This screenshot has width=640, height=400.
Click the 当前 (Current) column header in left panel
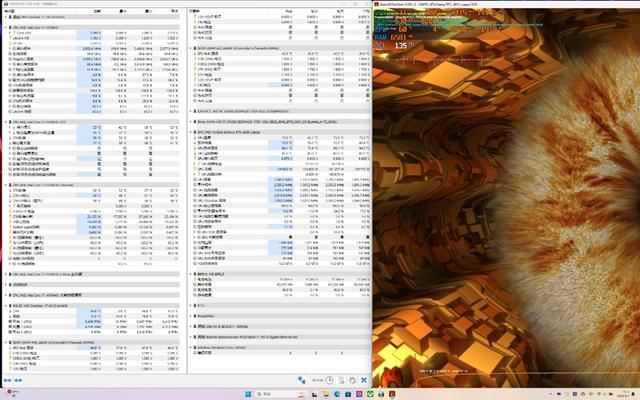[x=96, y=11]
